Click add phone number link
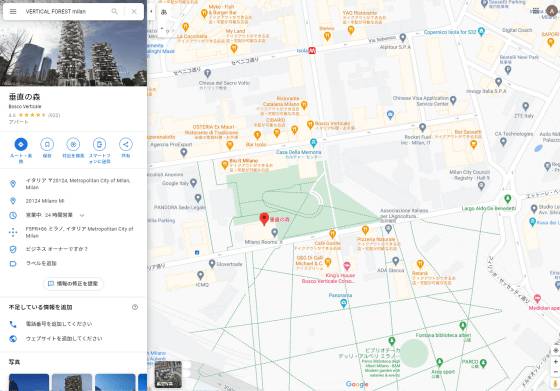Viewport: 560px width, 391px height. coord(59,324)
